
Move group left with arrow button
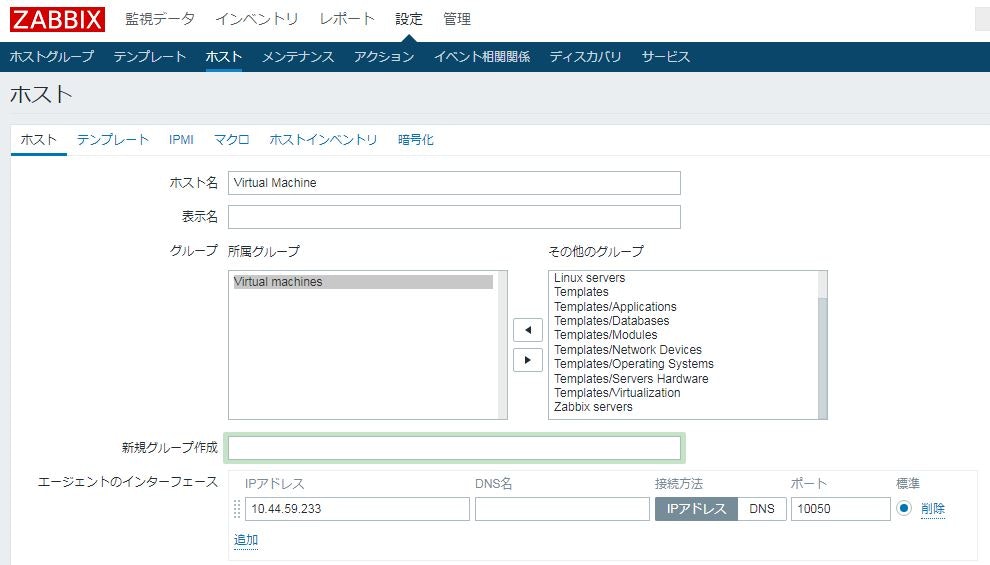528,330
